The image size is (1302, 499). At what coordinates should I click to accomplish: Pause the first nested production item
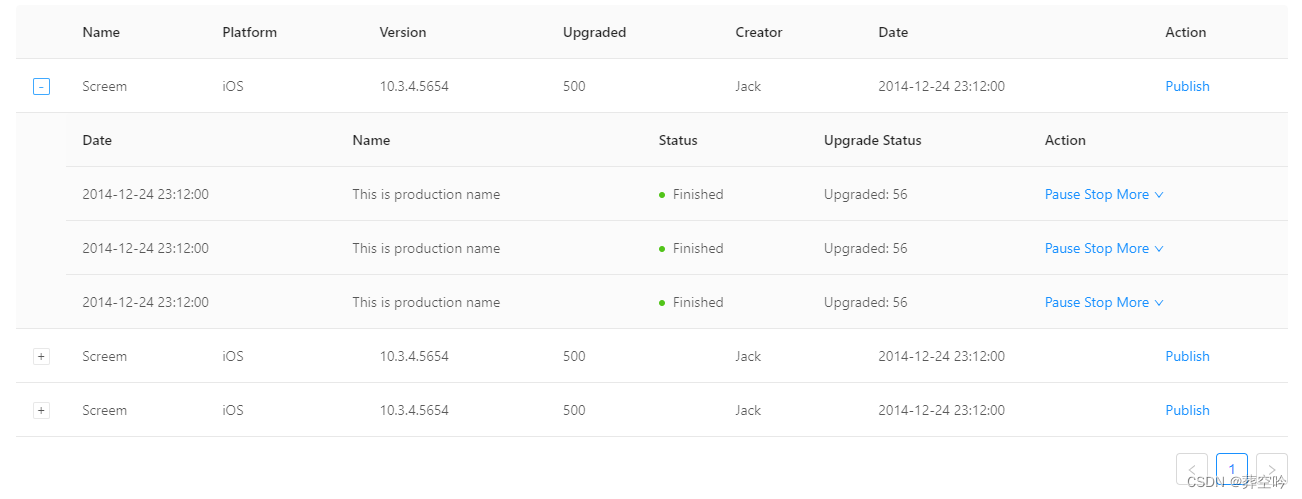(1062, 195)
